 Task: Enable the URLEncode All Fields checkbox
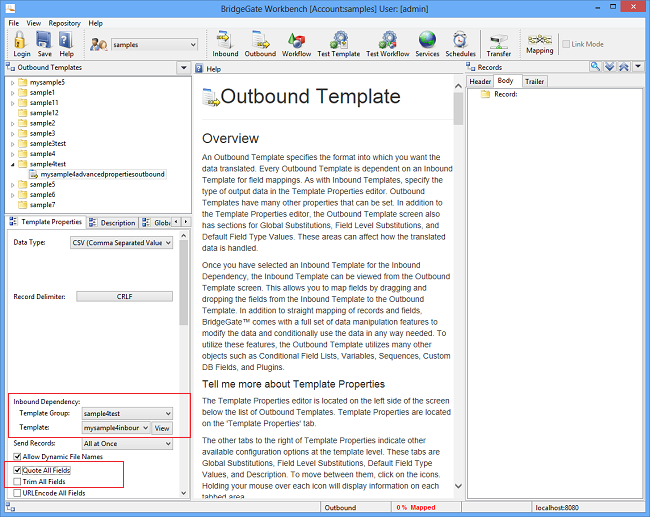(17, 493)
